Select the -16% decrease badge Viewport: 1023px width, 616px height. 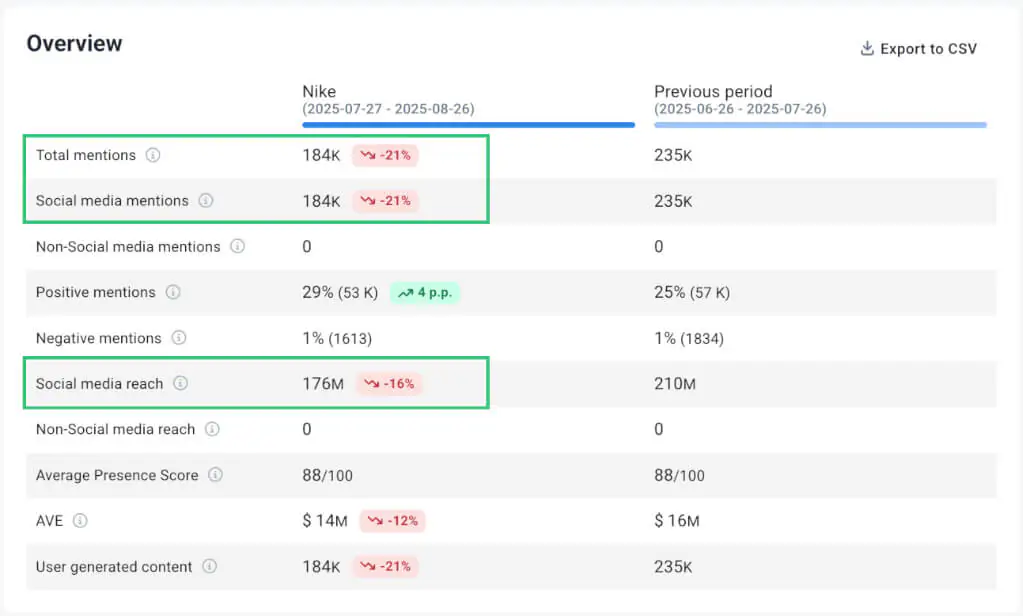click(x=389, y=384)
